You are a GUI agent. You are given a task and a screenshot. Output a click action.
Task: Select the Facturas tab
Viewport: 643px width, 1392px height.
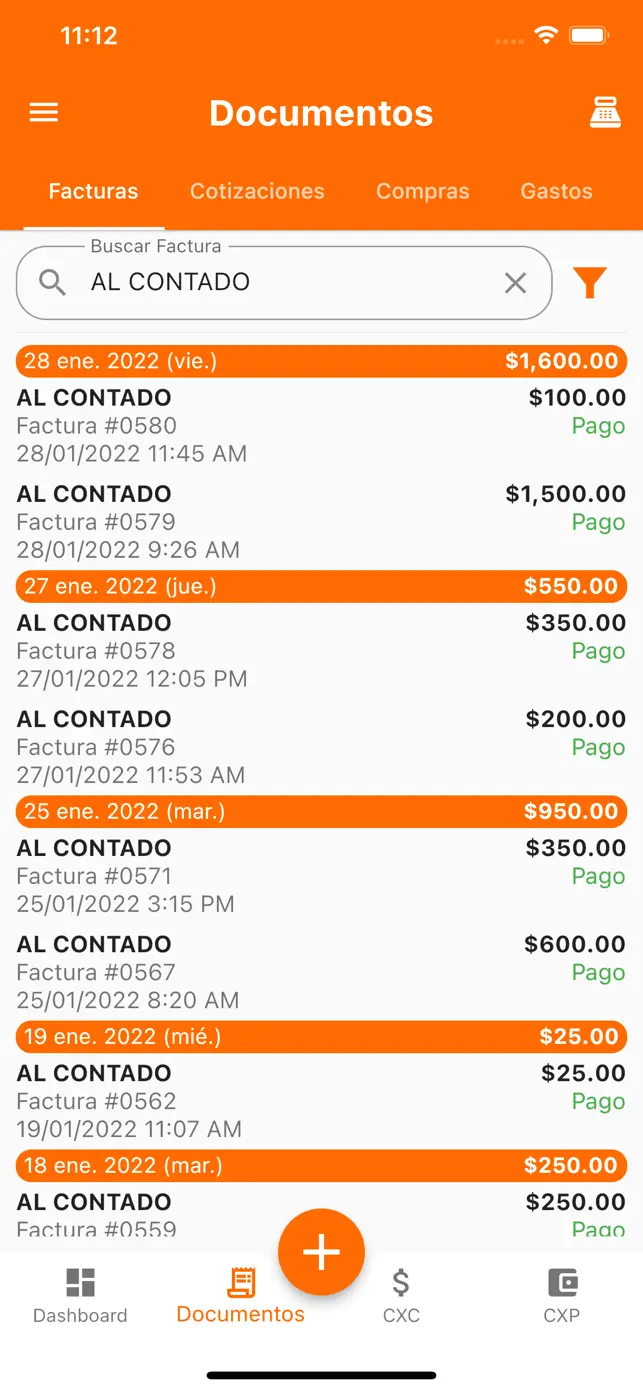[93, 191]
